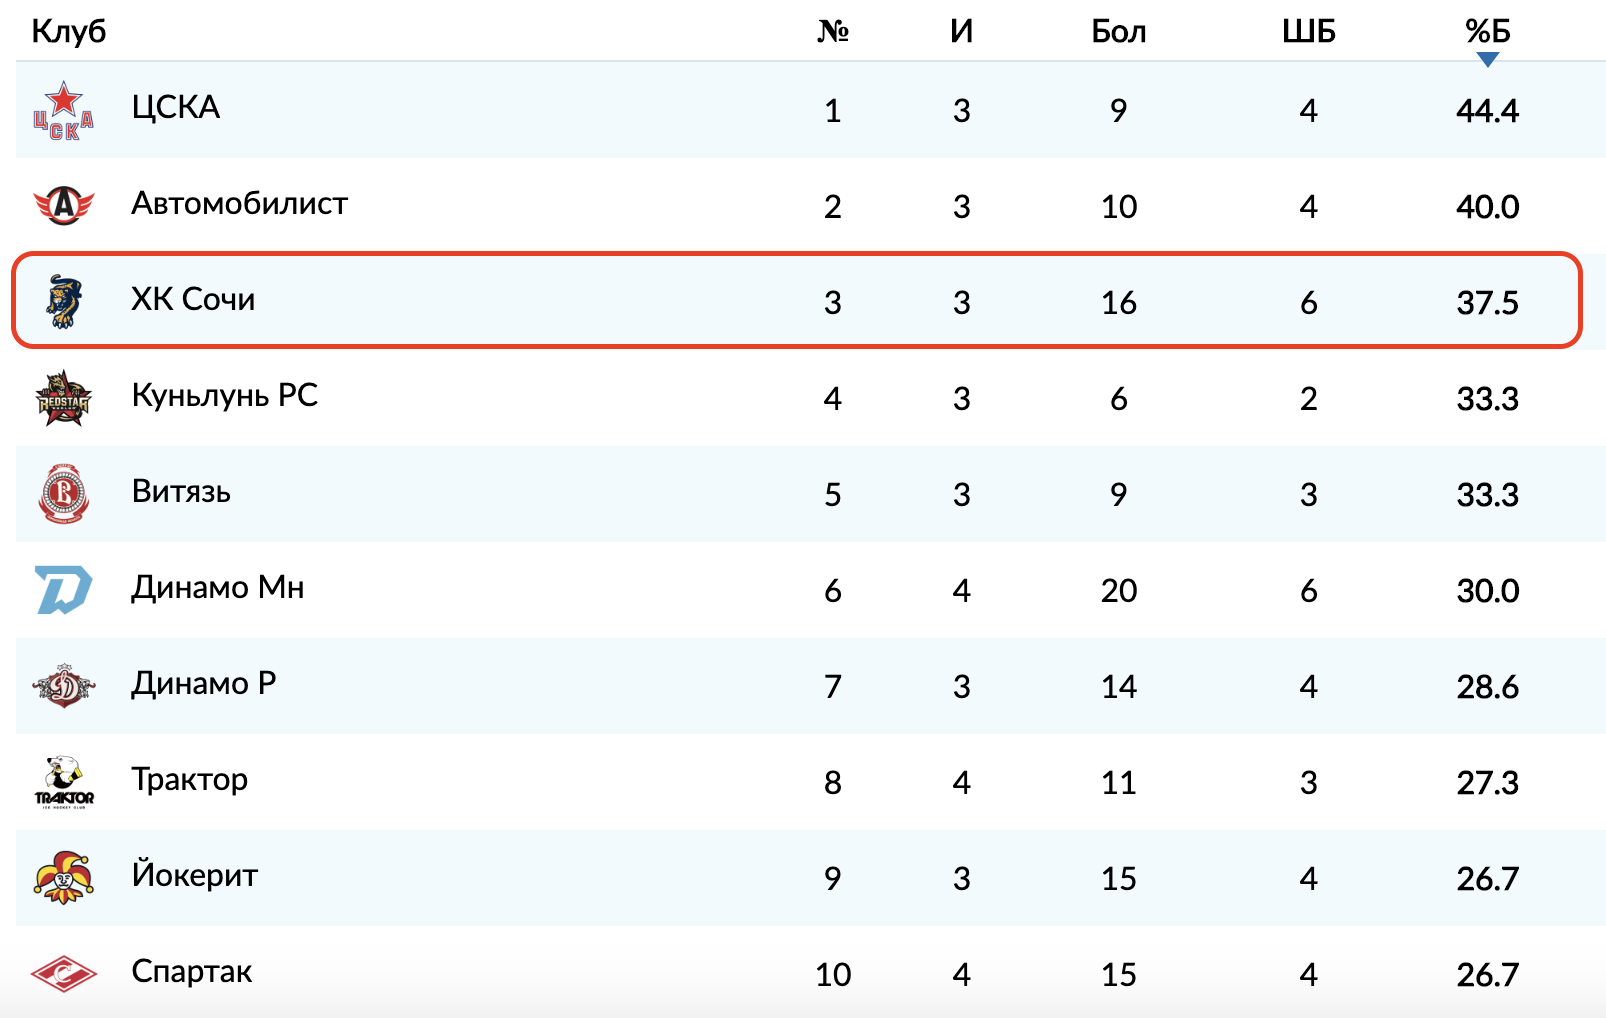Click the CSKA club logo

pos(64,110)
